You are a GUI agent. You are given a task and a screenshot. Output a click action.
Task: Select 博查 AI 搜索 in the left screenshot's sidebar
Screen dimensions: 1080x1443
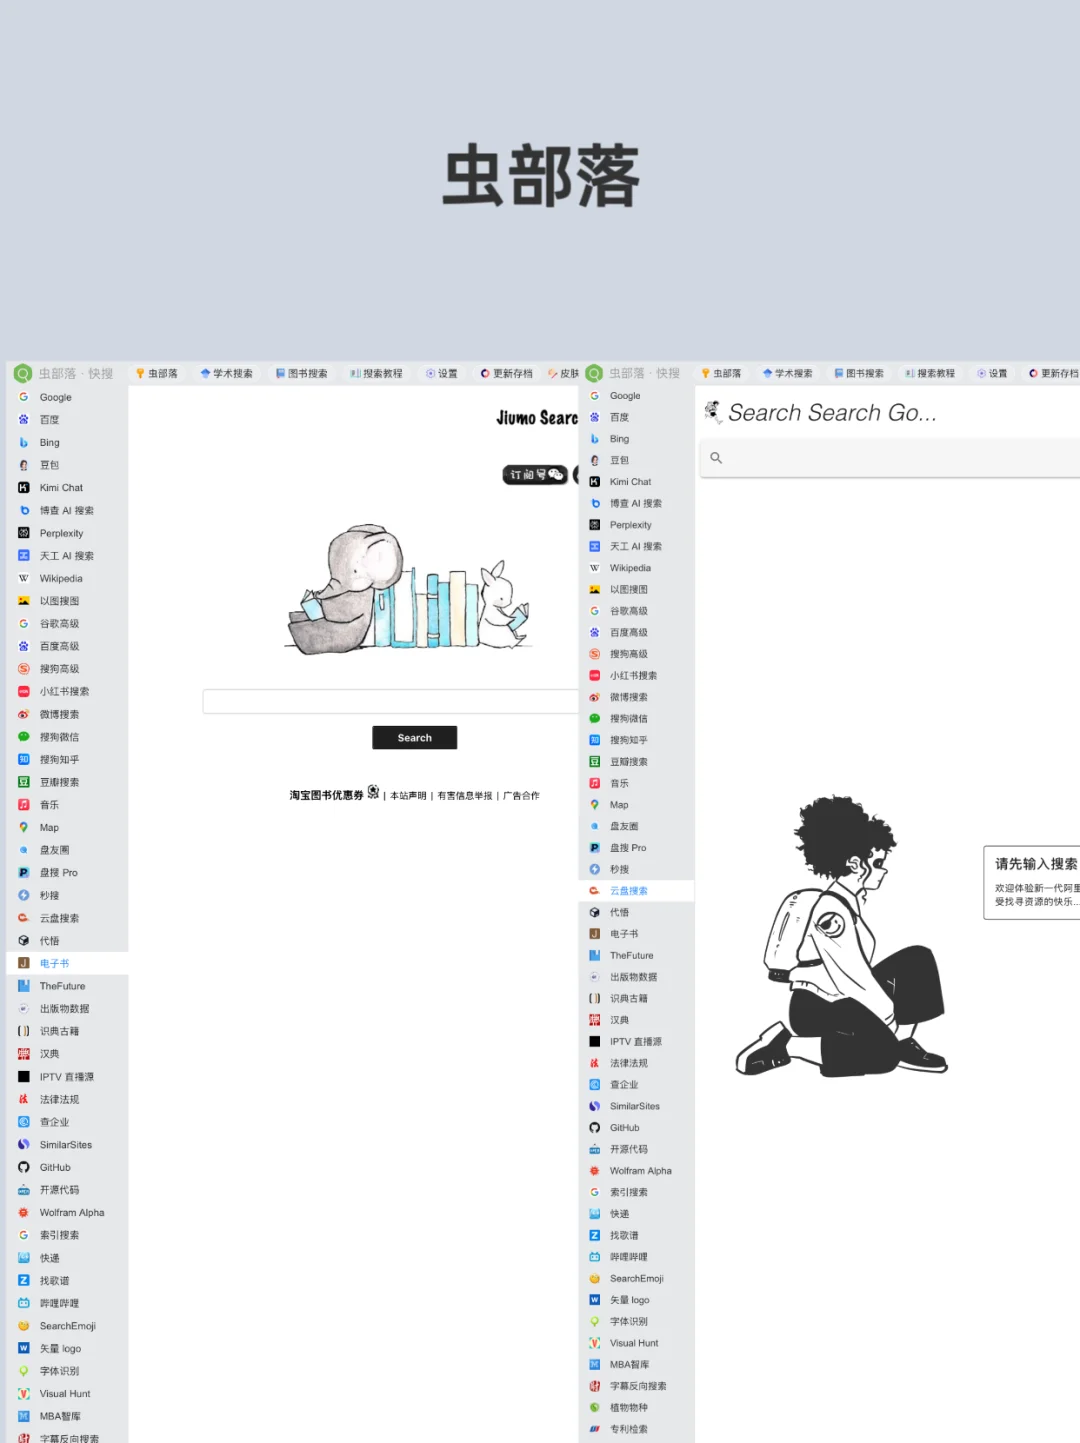[67, 510]
